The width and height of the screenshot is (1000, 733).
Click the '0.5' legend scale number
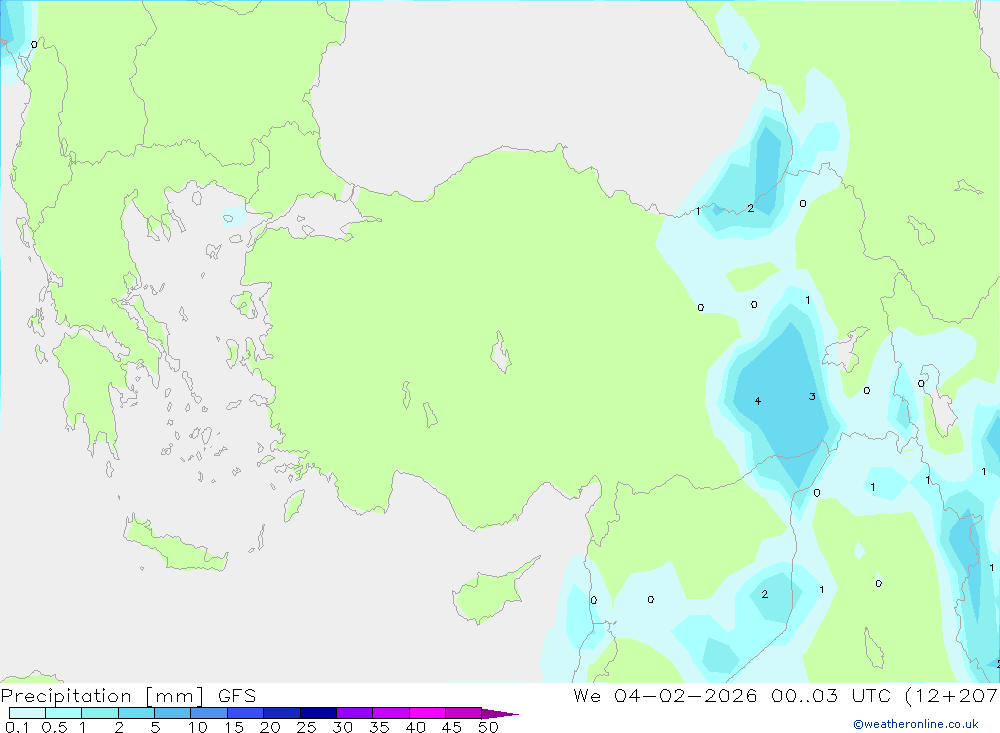(x=54, y=727)
